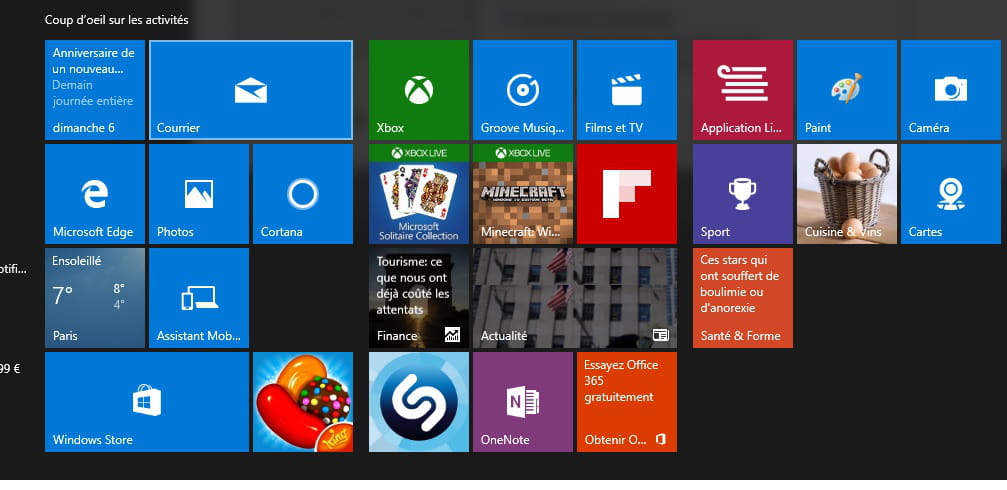Open the Paris weather tile
1007x490 pixels.
[x=95, y=298]
